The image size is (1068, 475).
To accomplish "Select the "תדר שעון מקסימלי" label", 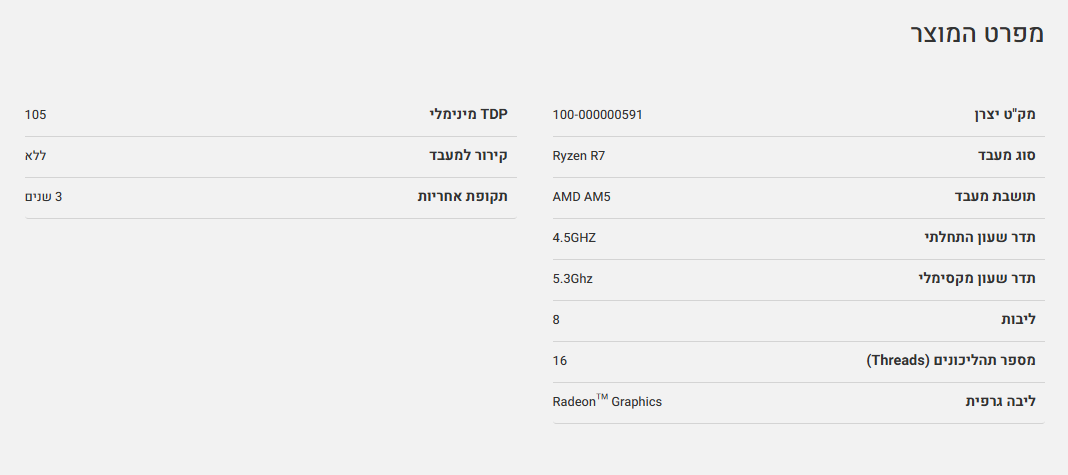I will [977, 279].
